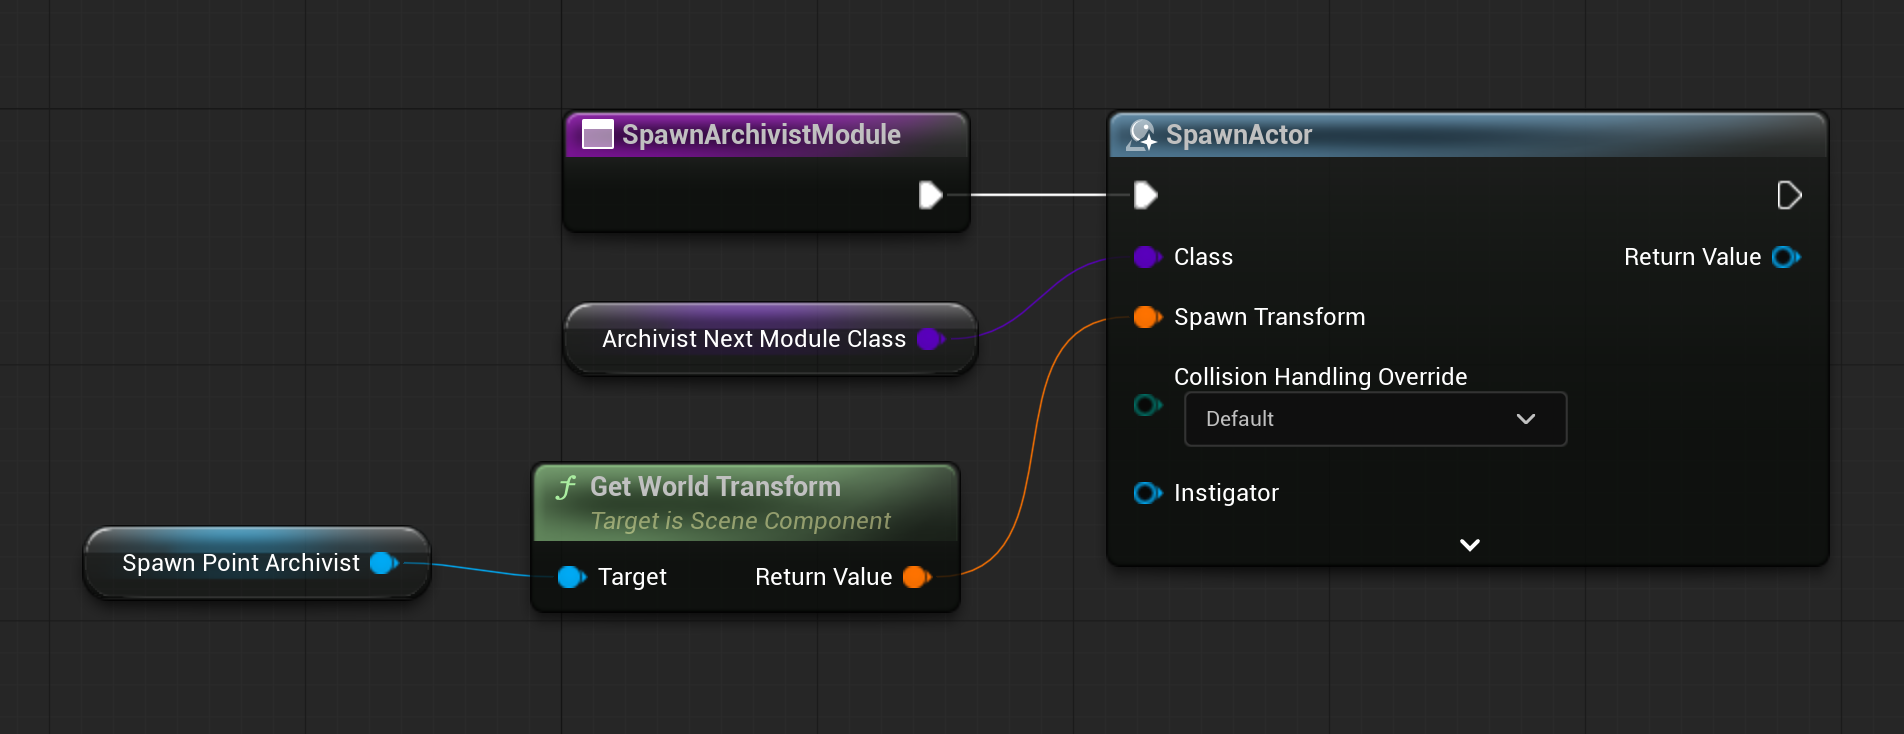Select Archivist Next Module Class variable node
Screen dimensions: 1904x734
[770, 339]
